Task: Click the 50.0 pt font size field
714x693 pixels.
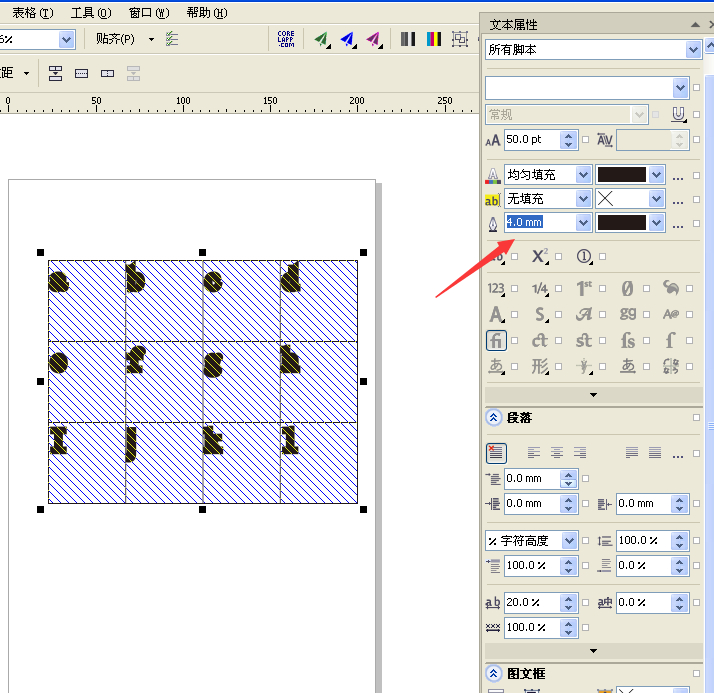Action: point(532,139)
